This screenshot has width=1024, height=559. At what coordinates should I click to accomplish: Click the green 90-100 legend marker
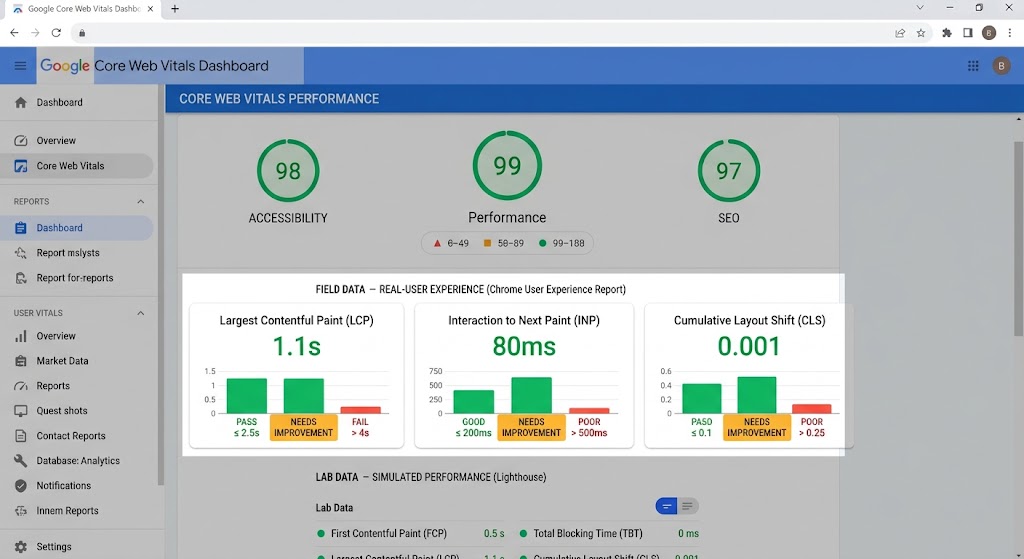(x=542, y=243)
